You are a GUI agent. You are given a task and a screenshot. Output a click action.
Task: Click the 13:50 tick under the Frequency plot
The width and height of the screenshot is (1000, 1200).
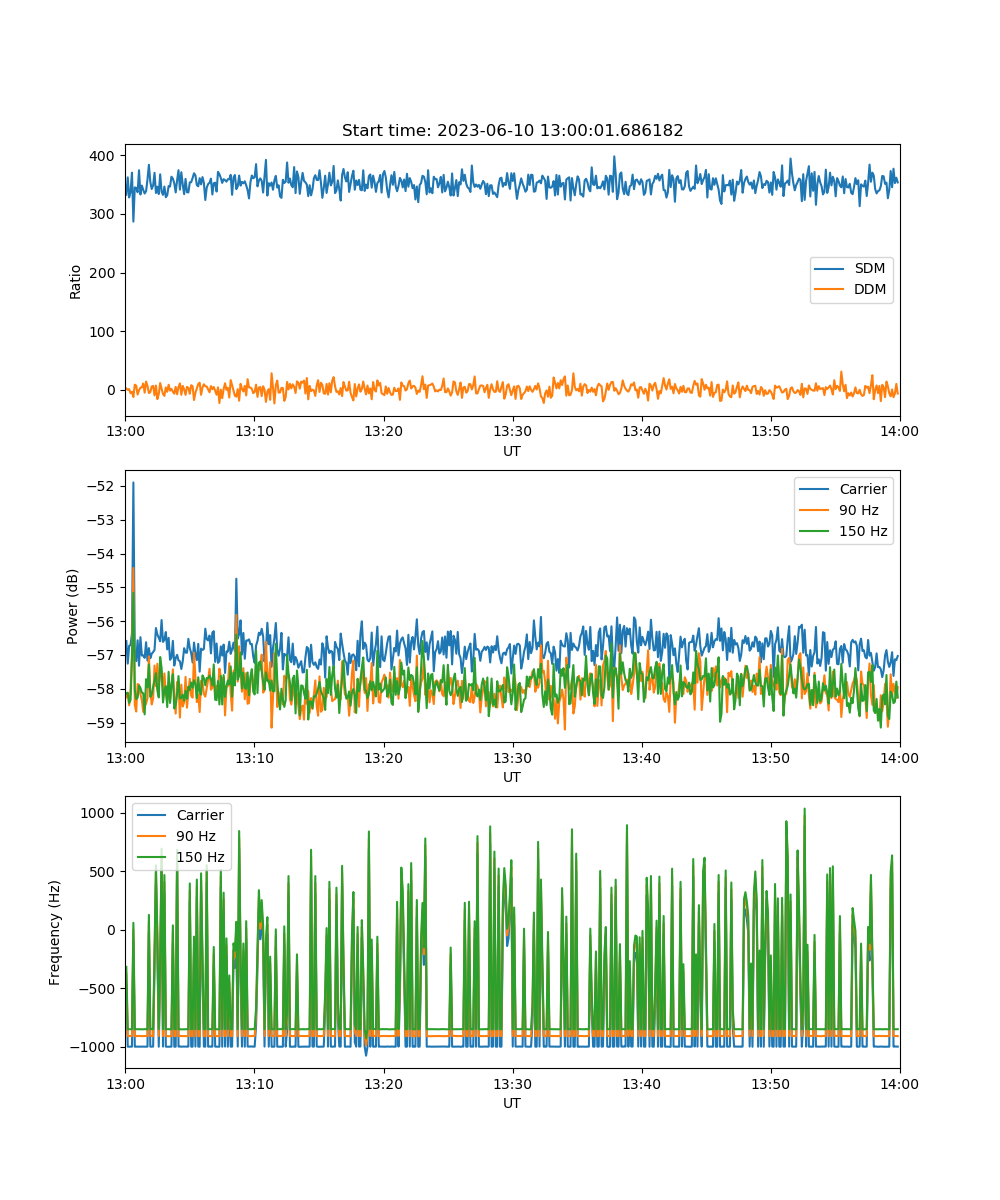tap(771, 1083)
